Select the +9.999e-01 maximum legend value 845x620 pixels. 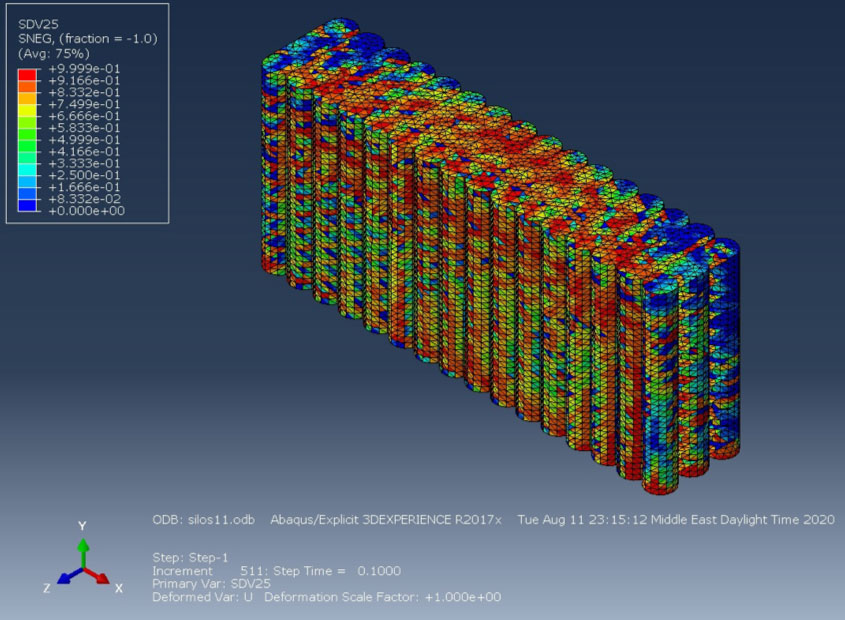coord(84,69)
